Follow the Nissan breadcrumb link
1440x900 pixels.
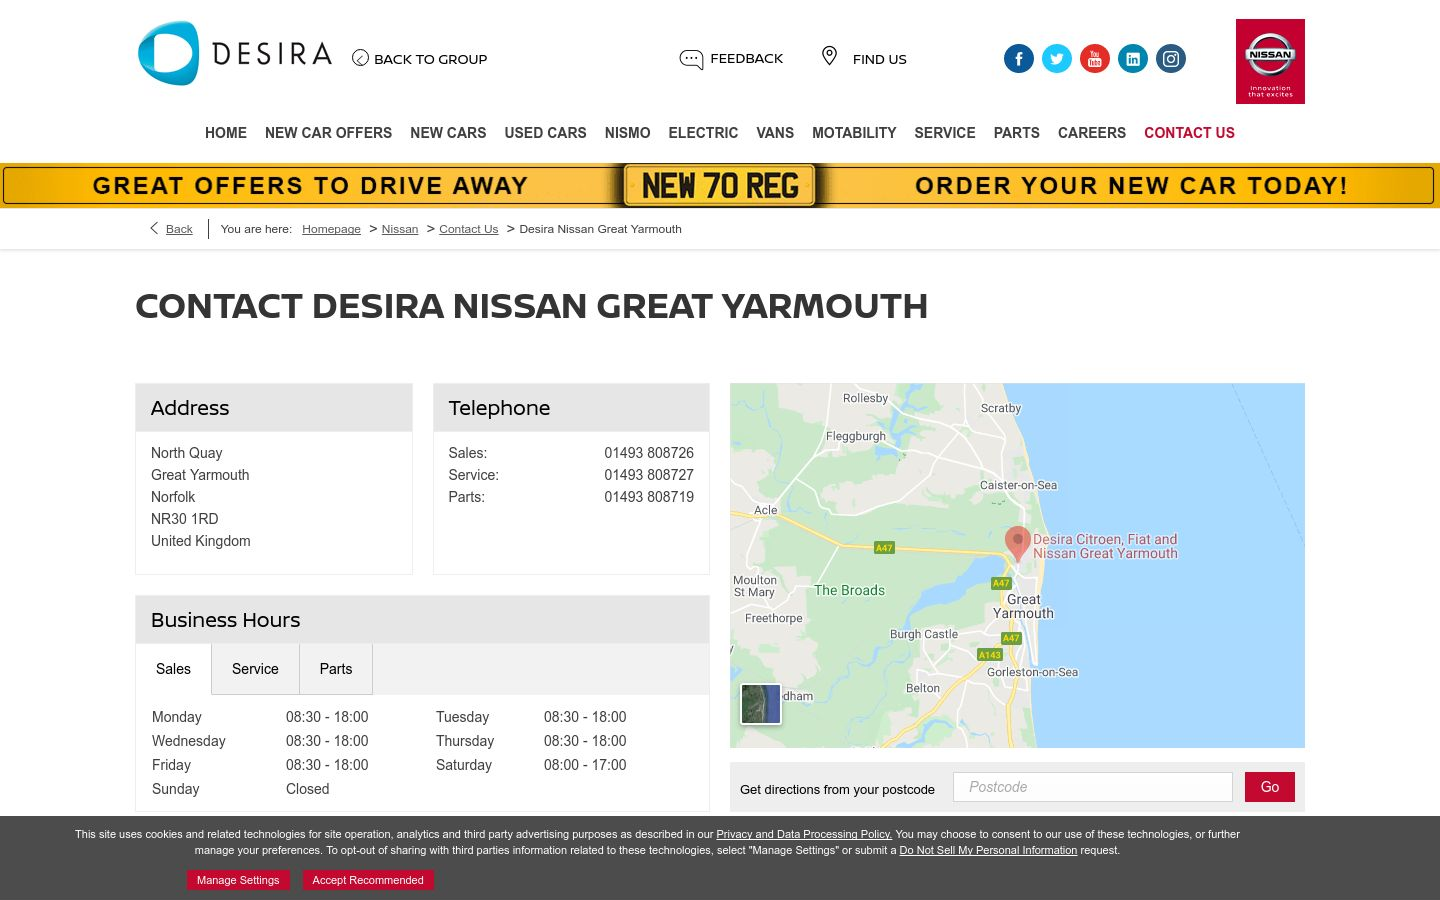coord(400,229)
